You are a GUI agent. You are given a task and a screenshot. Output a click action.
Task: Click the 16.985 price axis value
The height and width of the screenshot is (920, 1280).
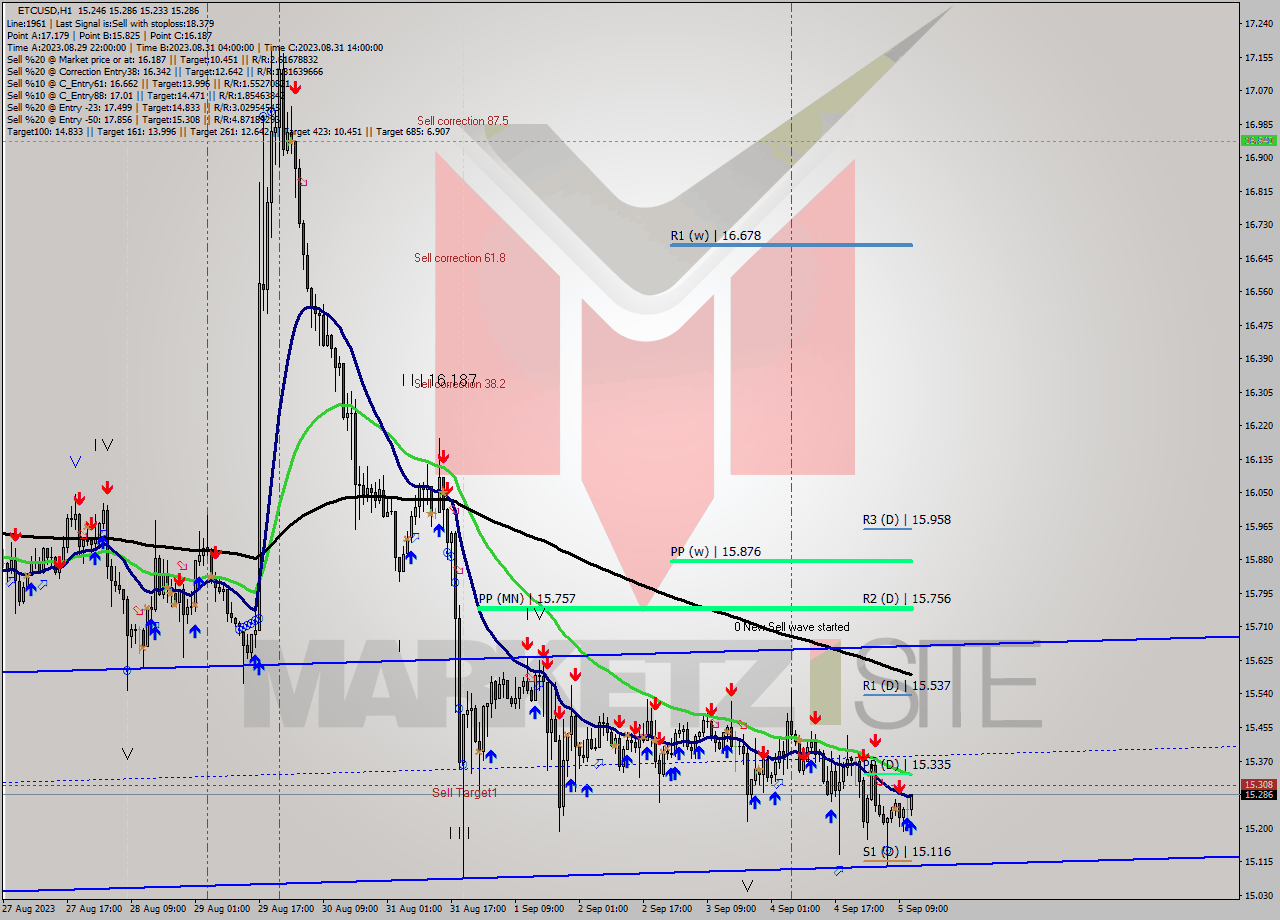pyautogui.click(x=1258, y=124)
